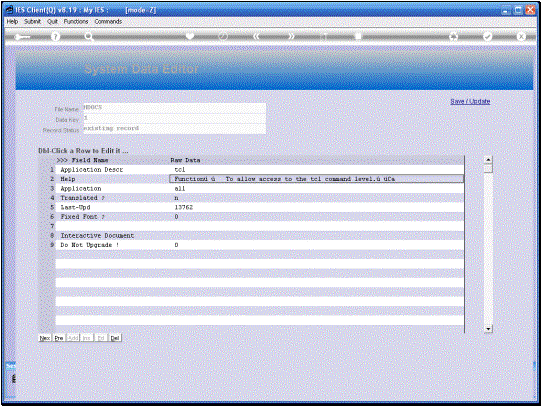Select the magnifier search icon
The width and height of the screenshot is (541, 406).
click(x=89, y=37)
